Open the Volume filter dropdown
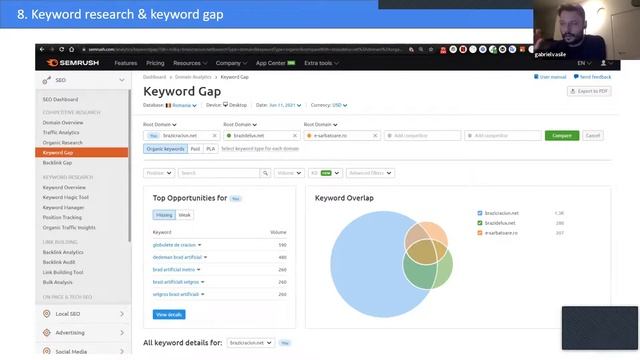Viewport: 640px width, 360px height. (289, 173)
